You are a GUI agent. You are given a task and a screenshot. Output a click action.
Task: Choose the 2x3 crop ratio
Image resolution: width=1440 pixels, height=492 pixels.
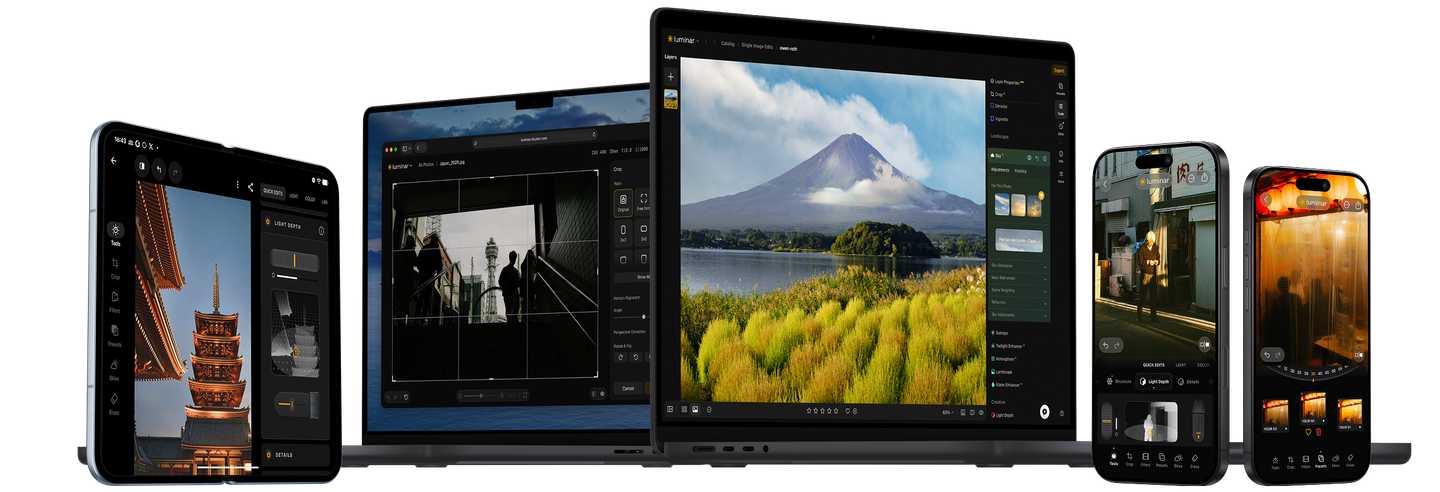point(621,234)
